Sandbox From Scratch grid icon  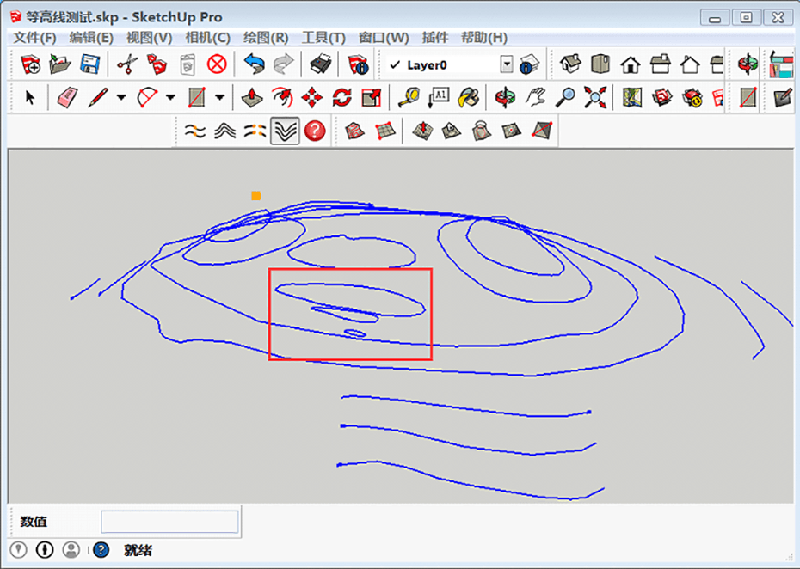tap(385, 131)
